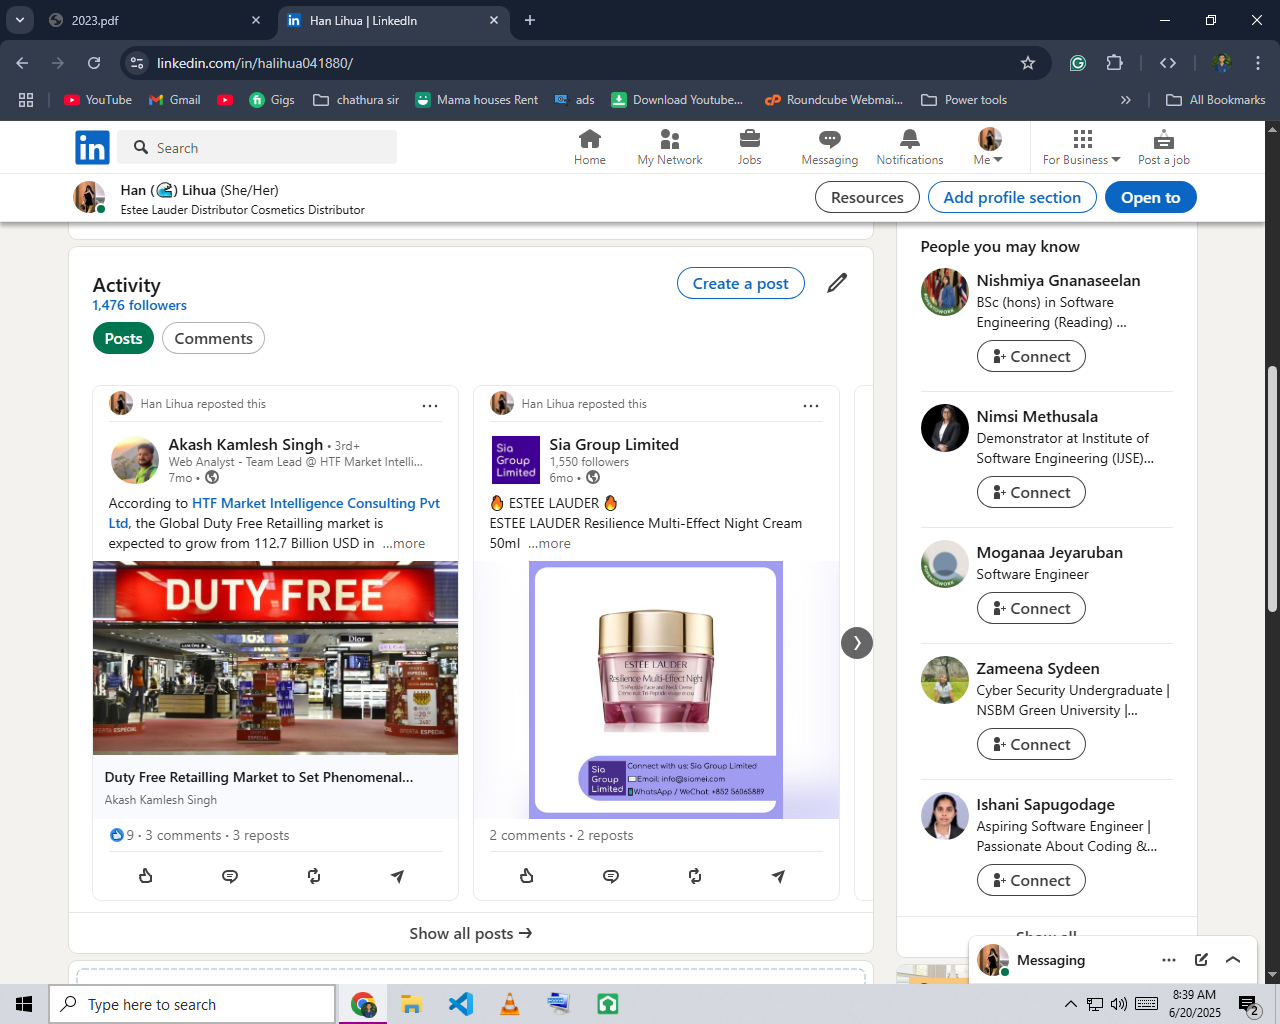Repost the Akash Kamlesh Singh post
This screenshot has width=1280, height=1024.
tap(314, 876)
